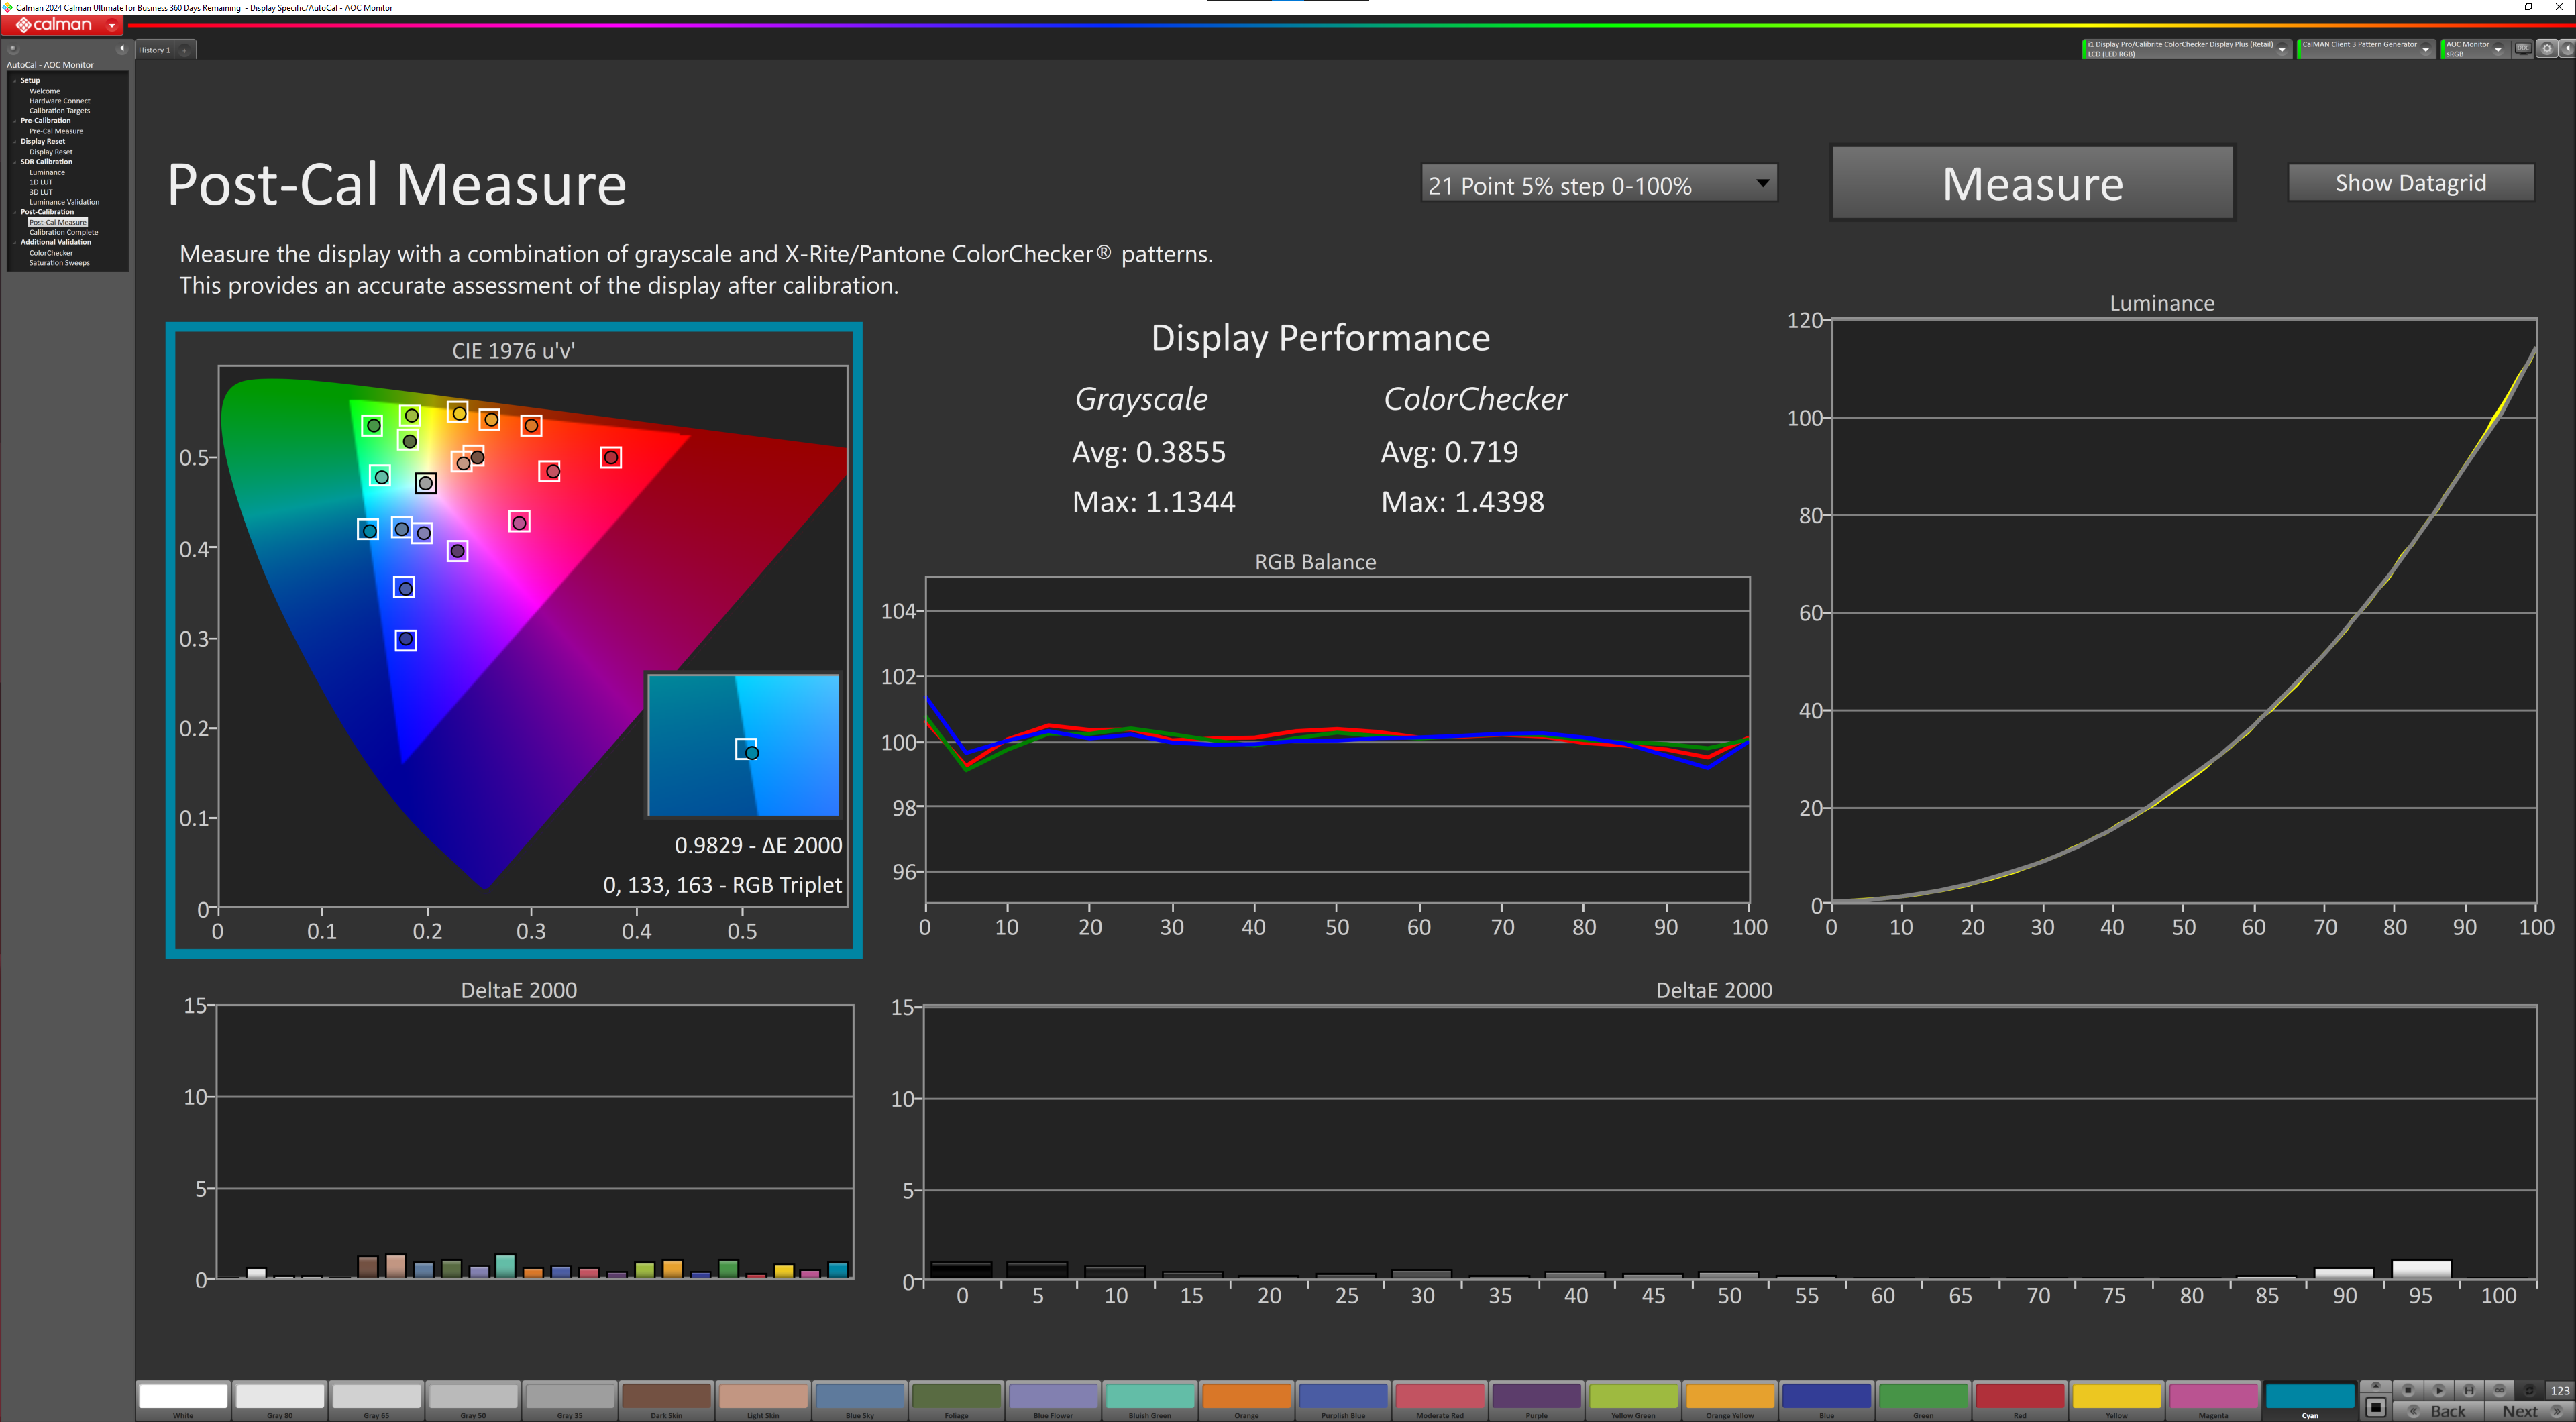2576x1422 pixels.
Task: Open Saturation Sweeps in workflow tree
Action: [x=59, y=263]
